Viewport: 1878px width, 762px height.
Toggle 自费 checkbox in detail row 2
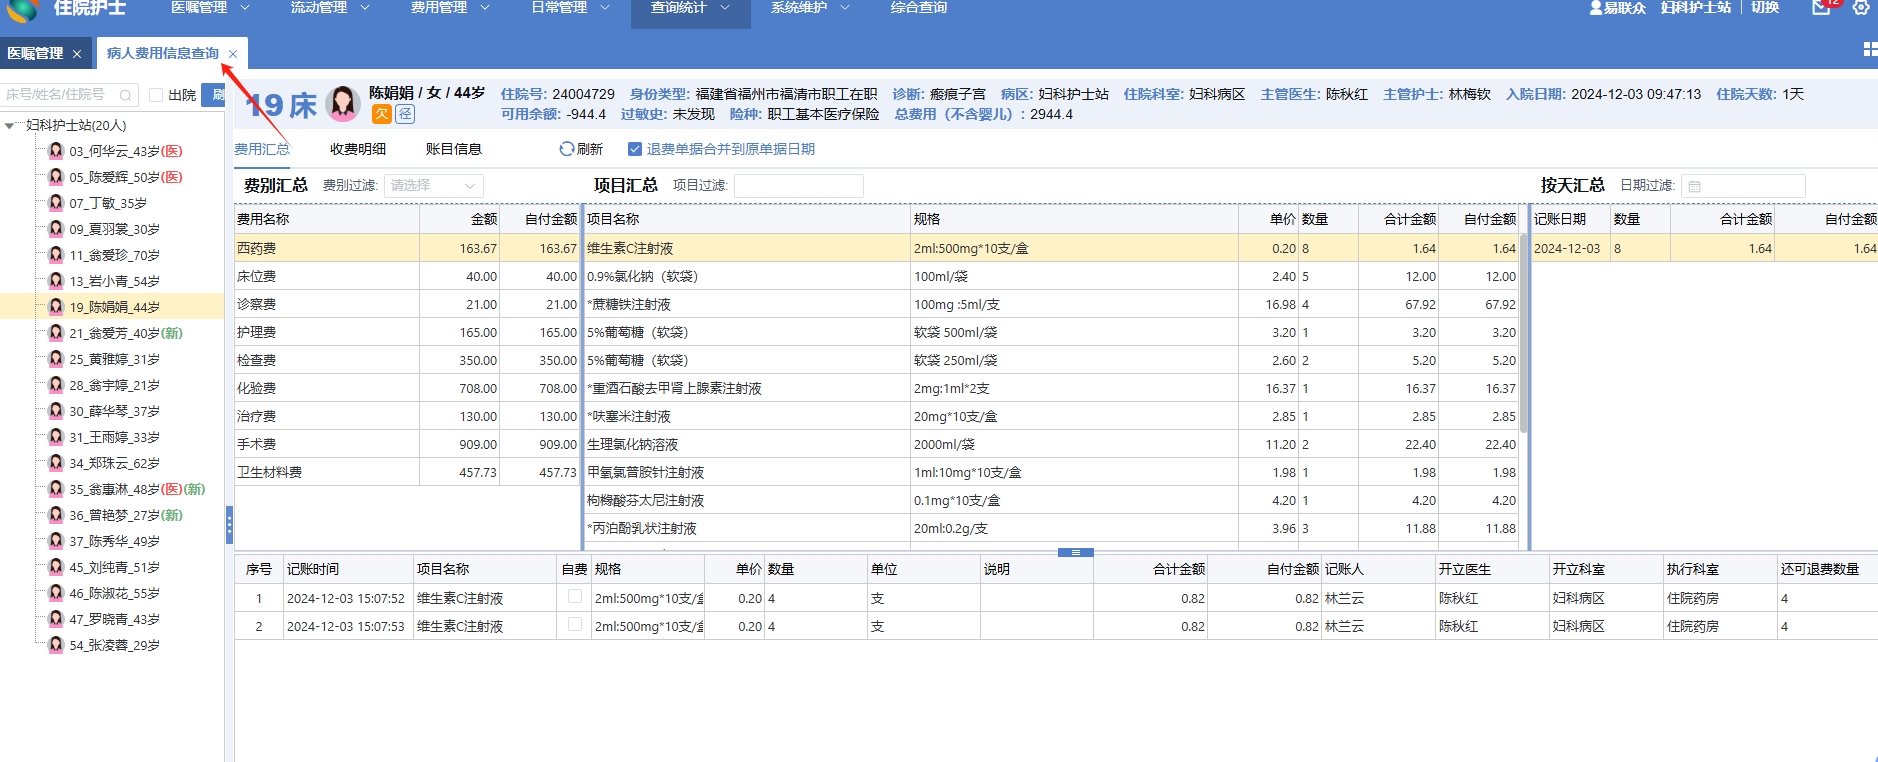pyautogui.click(x=575, y=624)
